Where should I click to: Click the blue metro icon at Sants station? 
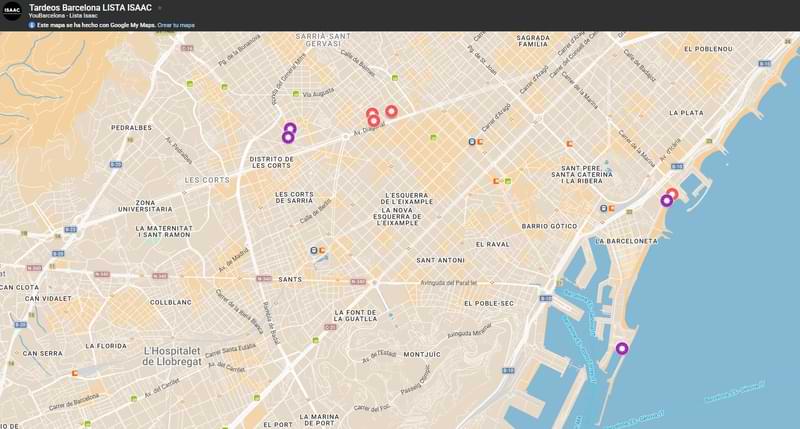click(314, 250)
